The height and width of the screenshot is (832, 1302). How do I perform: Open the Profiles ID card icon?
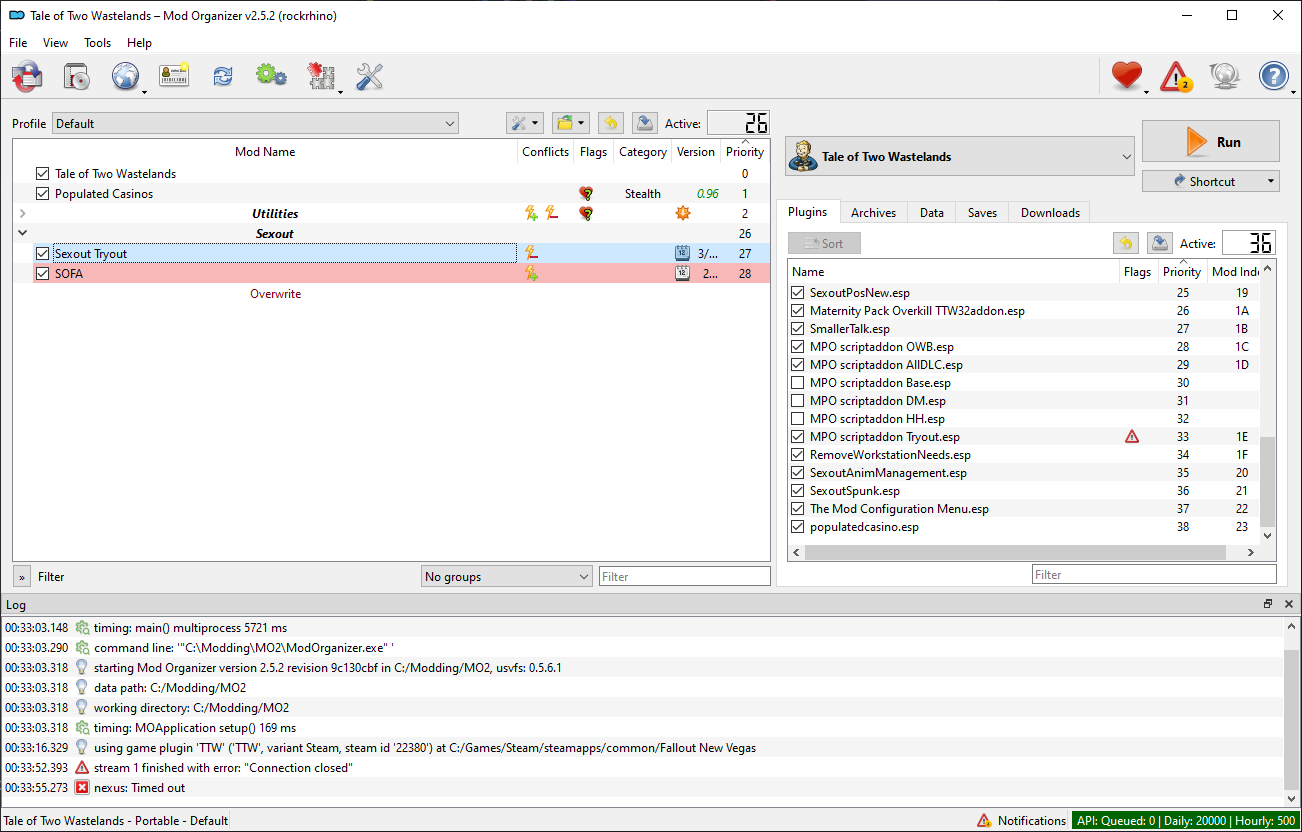coord(174,76)
